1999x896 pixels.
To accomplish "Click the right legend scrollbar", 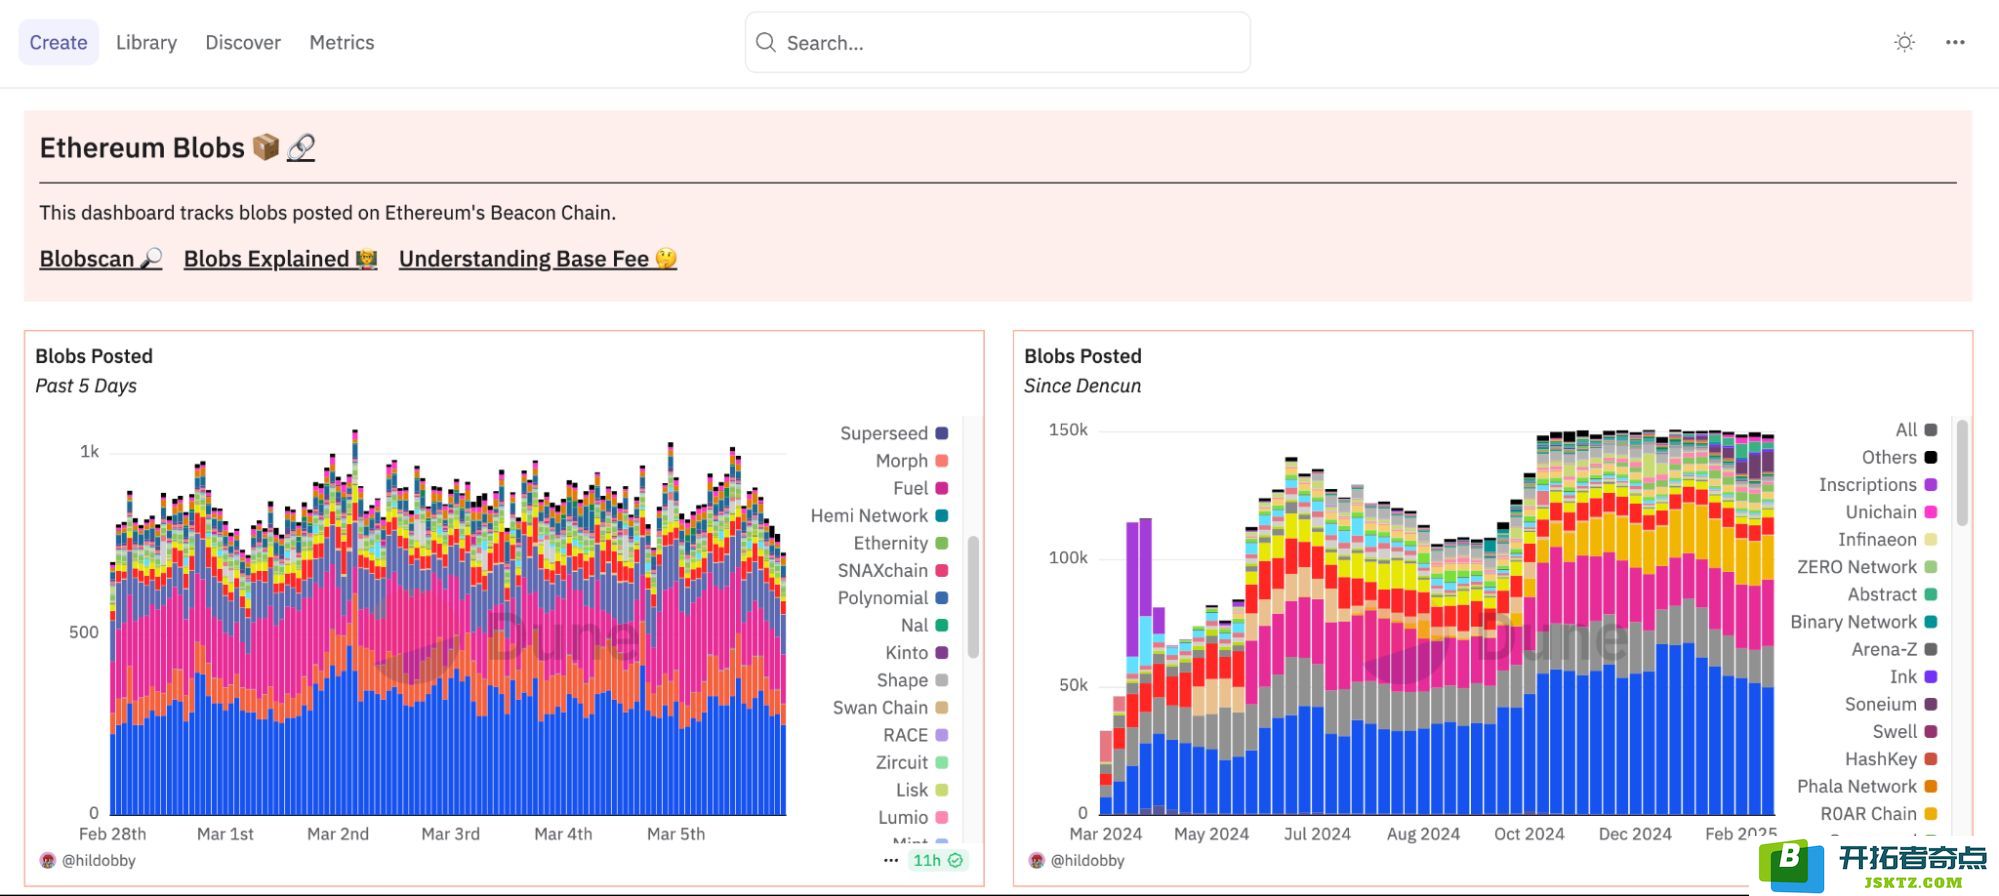I will pos(1962,473).
